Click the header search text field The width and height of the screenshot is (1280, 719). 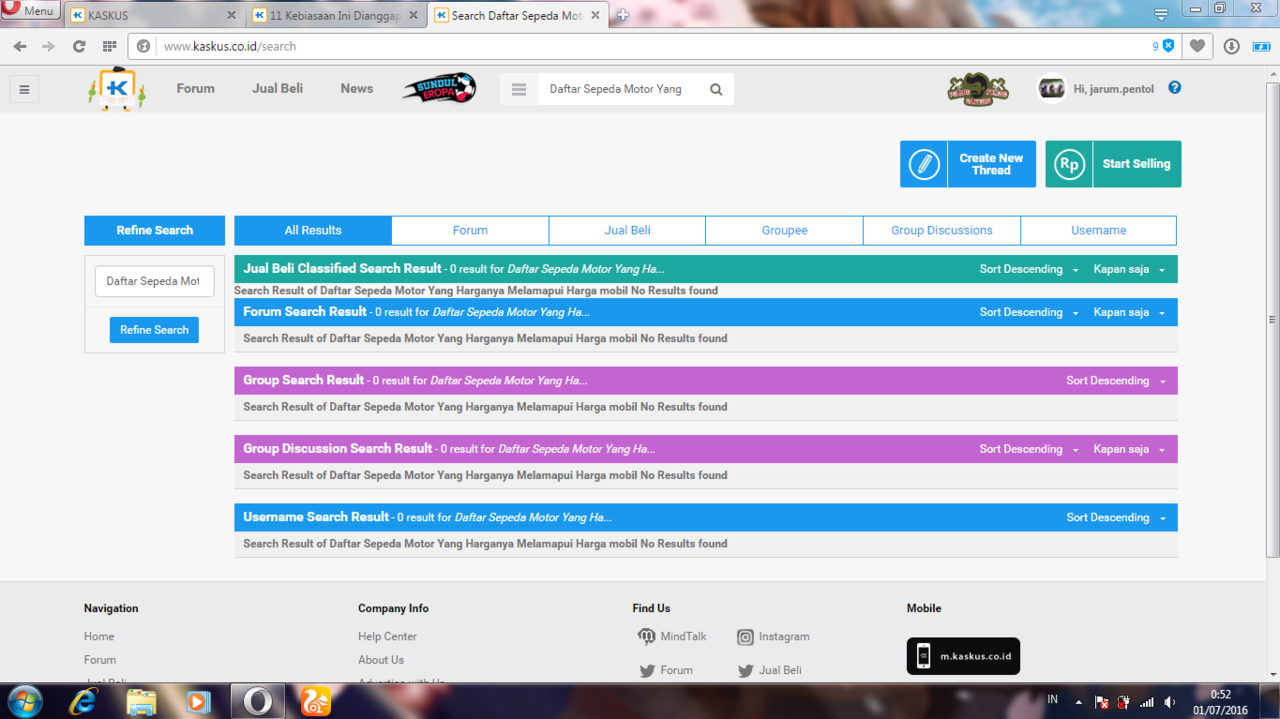620,89
